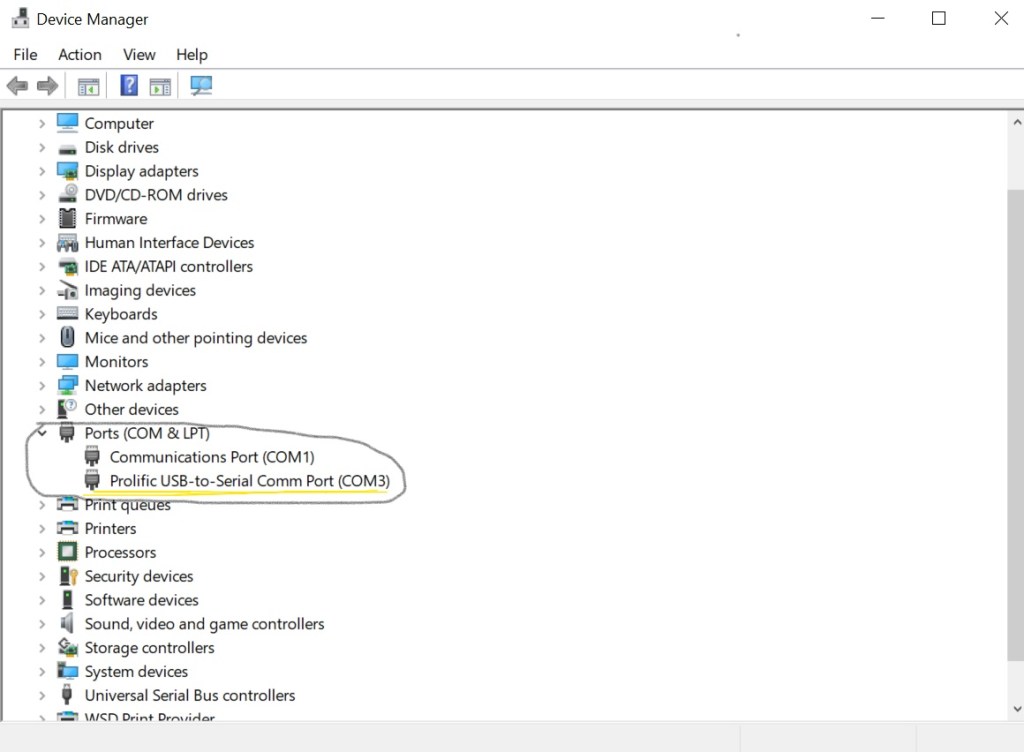Collapse the Ports (COM & LPT) node
This screenshot has width=1024, height=752.
click(x=42, y=433)
